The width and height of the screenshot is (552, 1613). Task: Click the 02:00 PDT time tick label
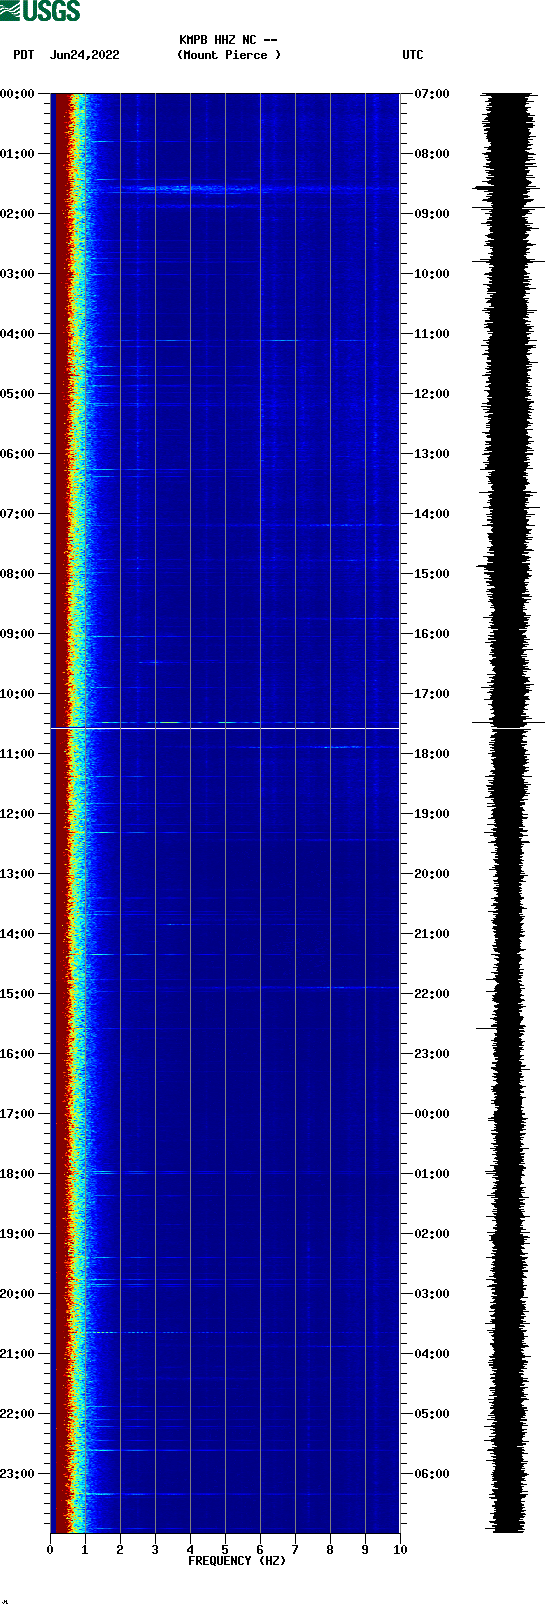(x=18, y=214)
